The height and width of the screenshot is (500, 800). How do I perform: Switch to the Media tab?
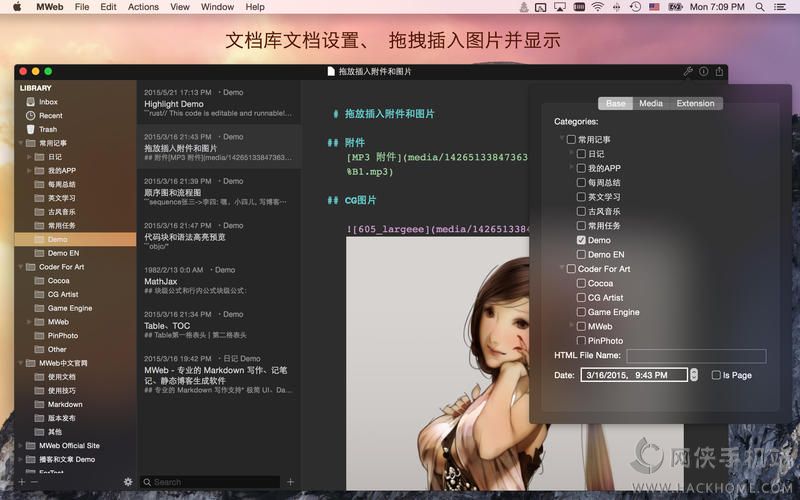point(651,103)
